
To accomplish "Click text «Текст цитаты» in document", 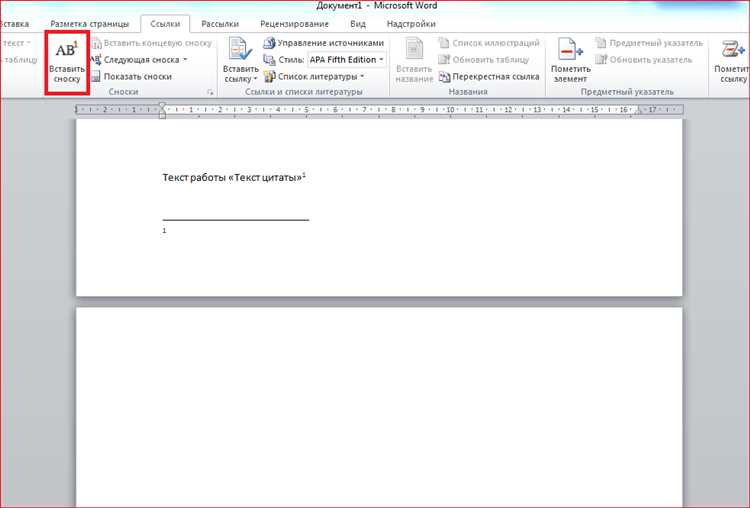I will [265, 178].
